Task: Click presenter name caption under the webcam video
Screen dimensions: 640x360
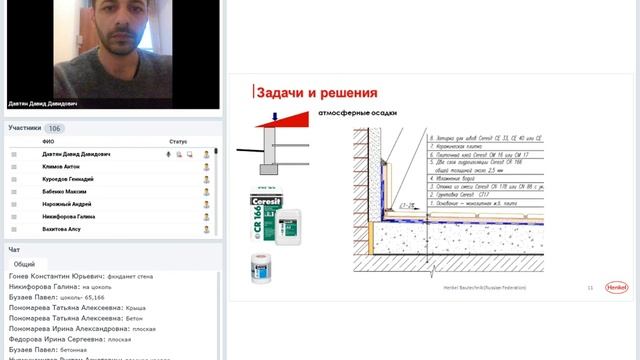Action: [42, 104]
